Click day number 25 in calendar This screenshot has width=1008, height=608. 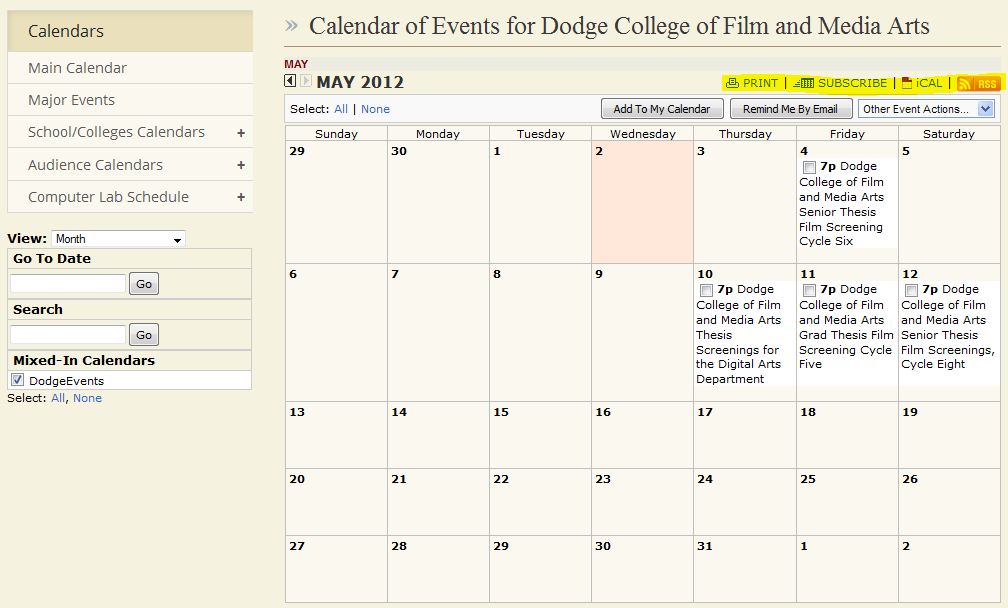tap(808, 479)
